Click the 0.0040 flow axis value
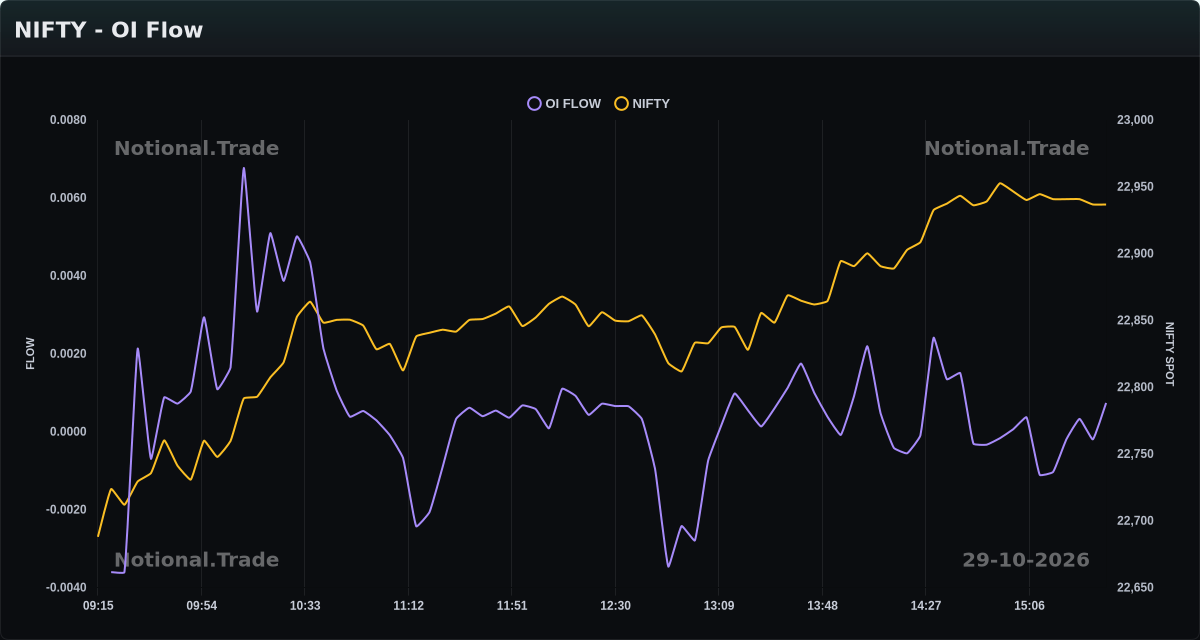 tap(68, 276)
